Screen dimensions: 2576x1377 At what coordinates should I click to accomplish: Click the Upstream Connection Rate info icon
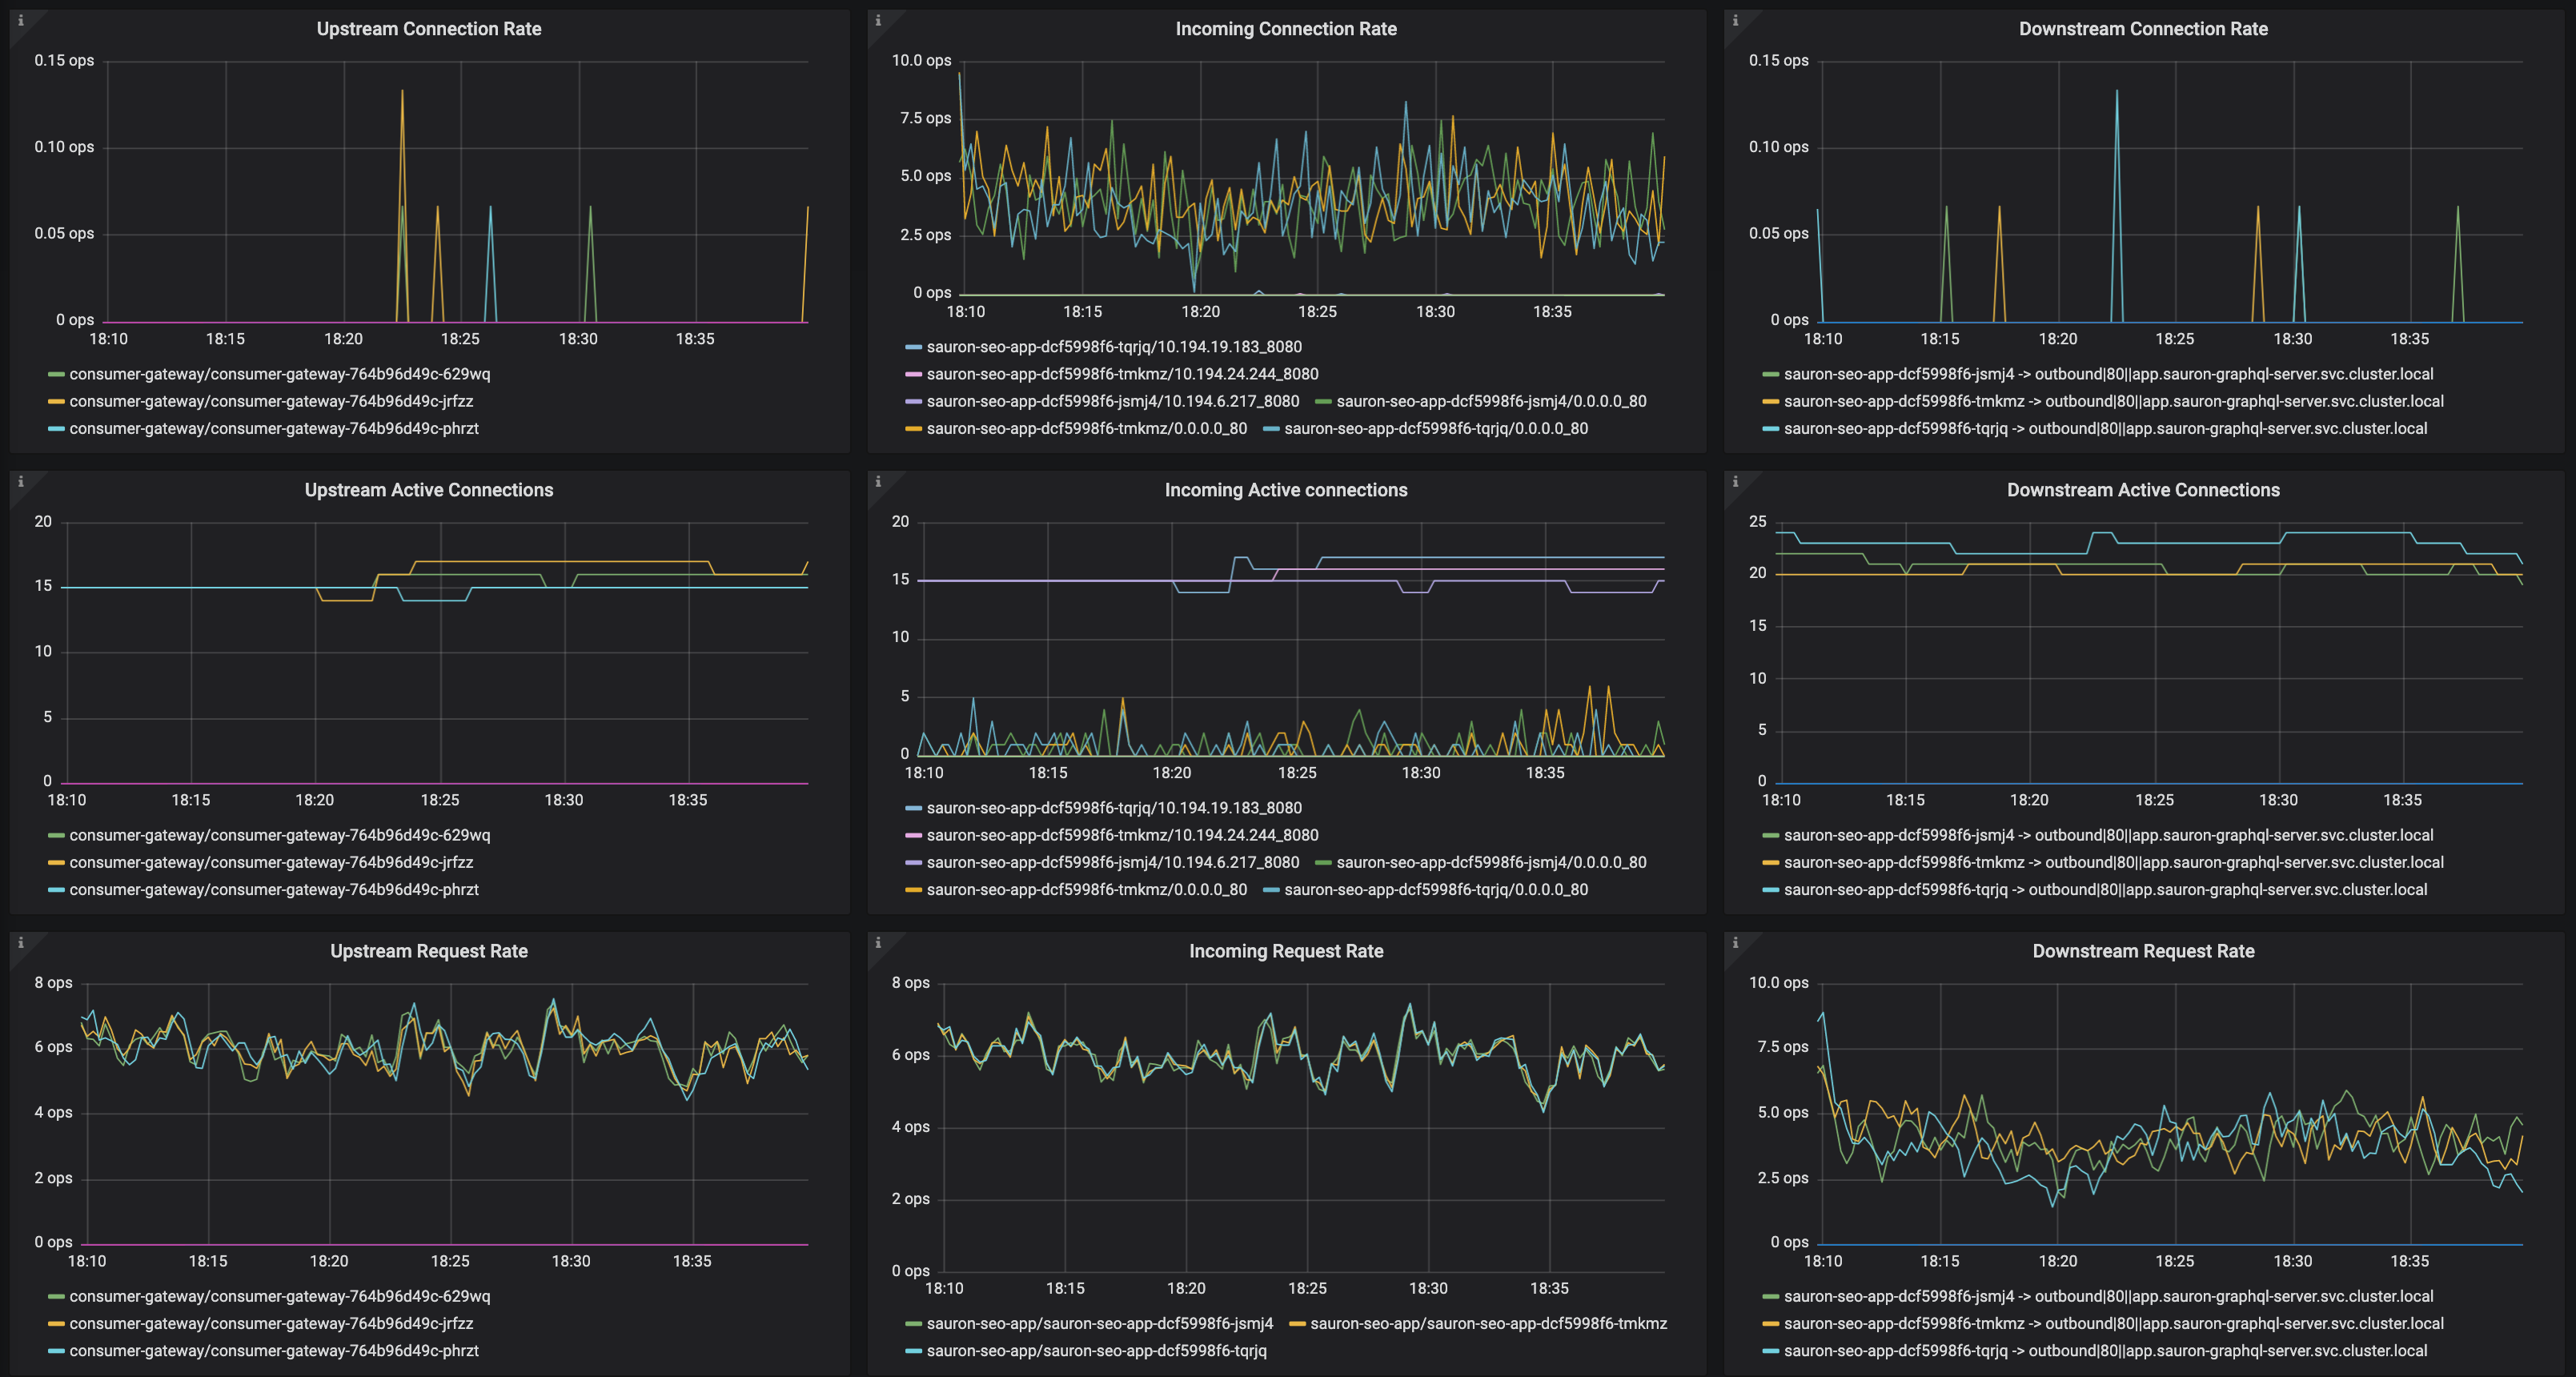(20, 20)
